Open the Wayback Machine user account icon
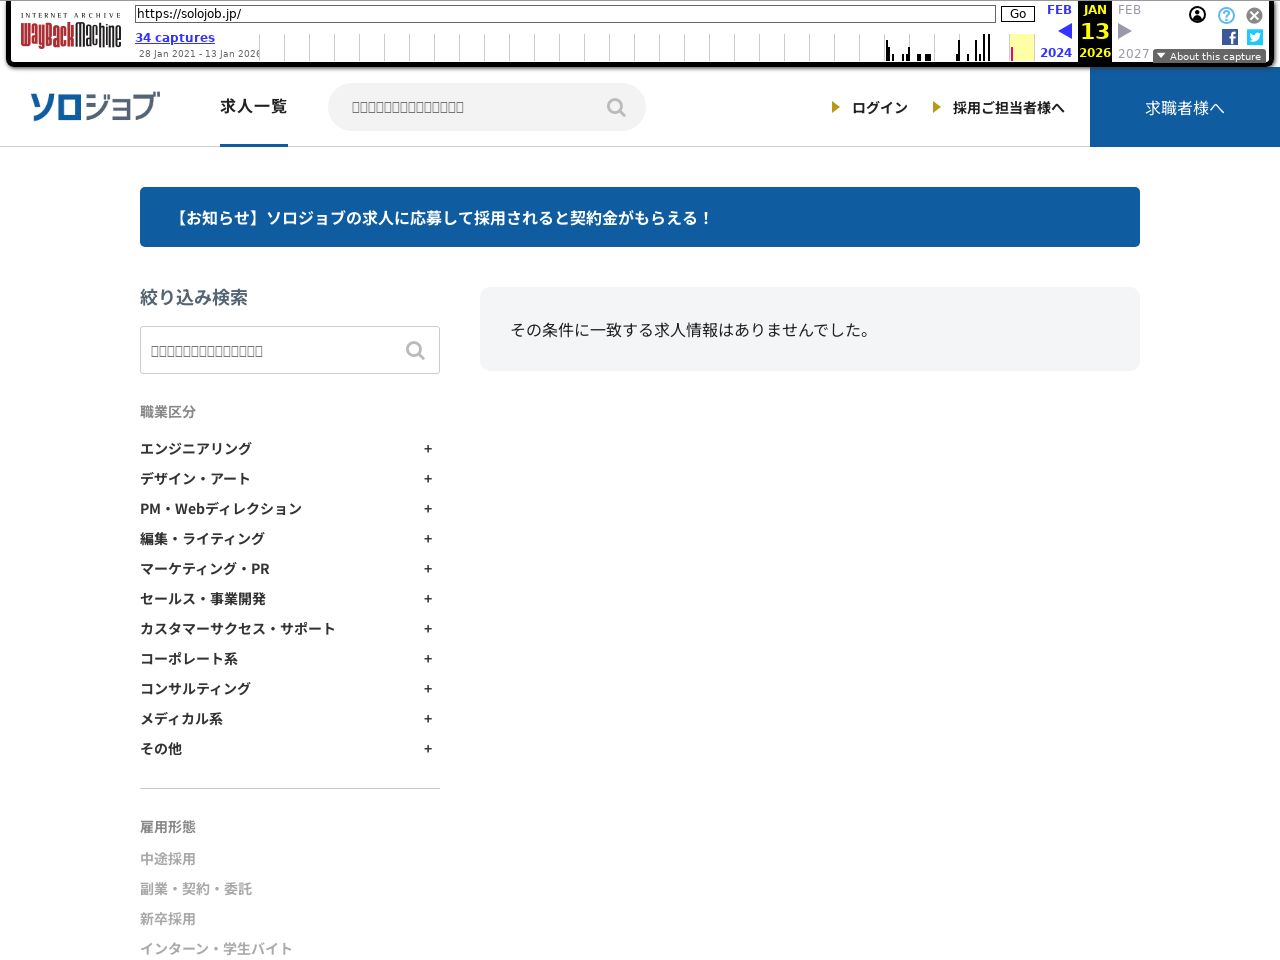This screenshot has width=1280, height=960. click(1197, 15)
